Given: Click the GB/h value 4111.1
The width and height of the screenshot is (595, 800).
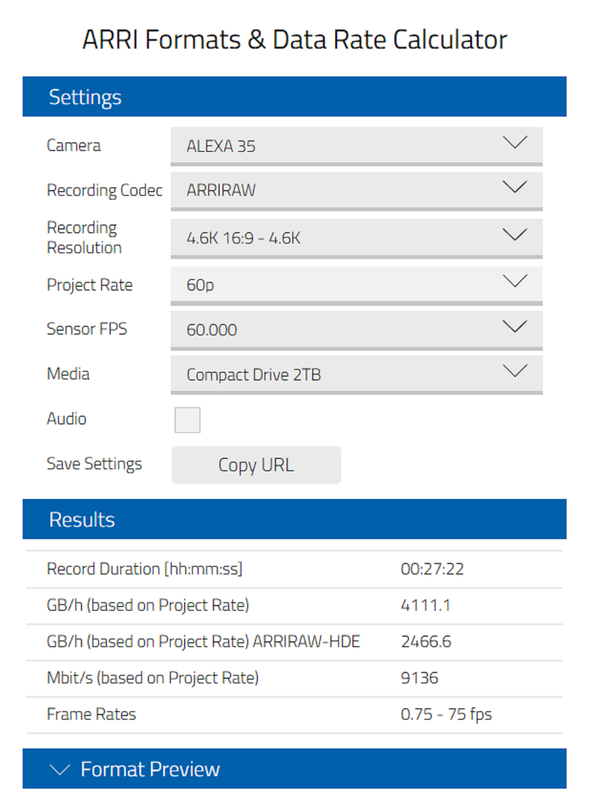Looking at the screenshot, I should tap(426, 605).
